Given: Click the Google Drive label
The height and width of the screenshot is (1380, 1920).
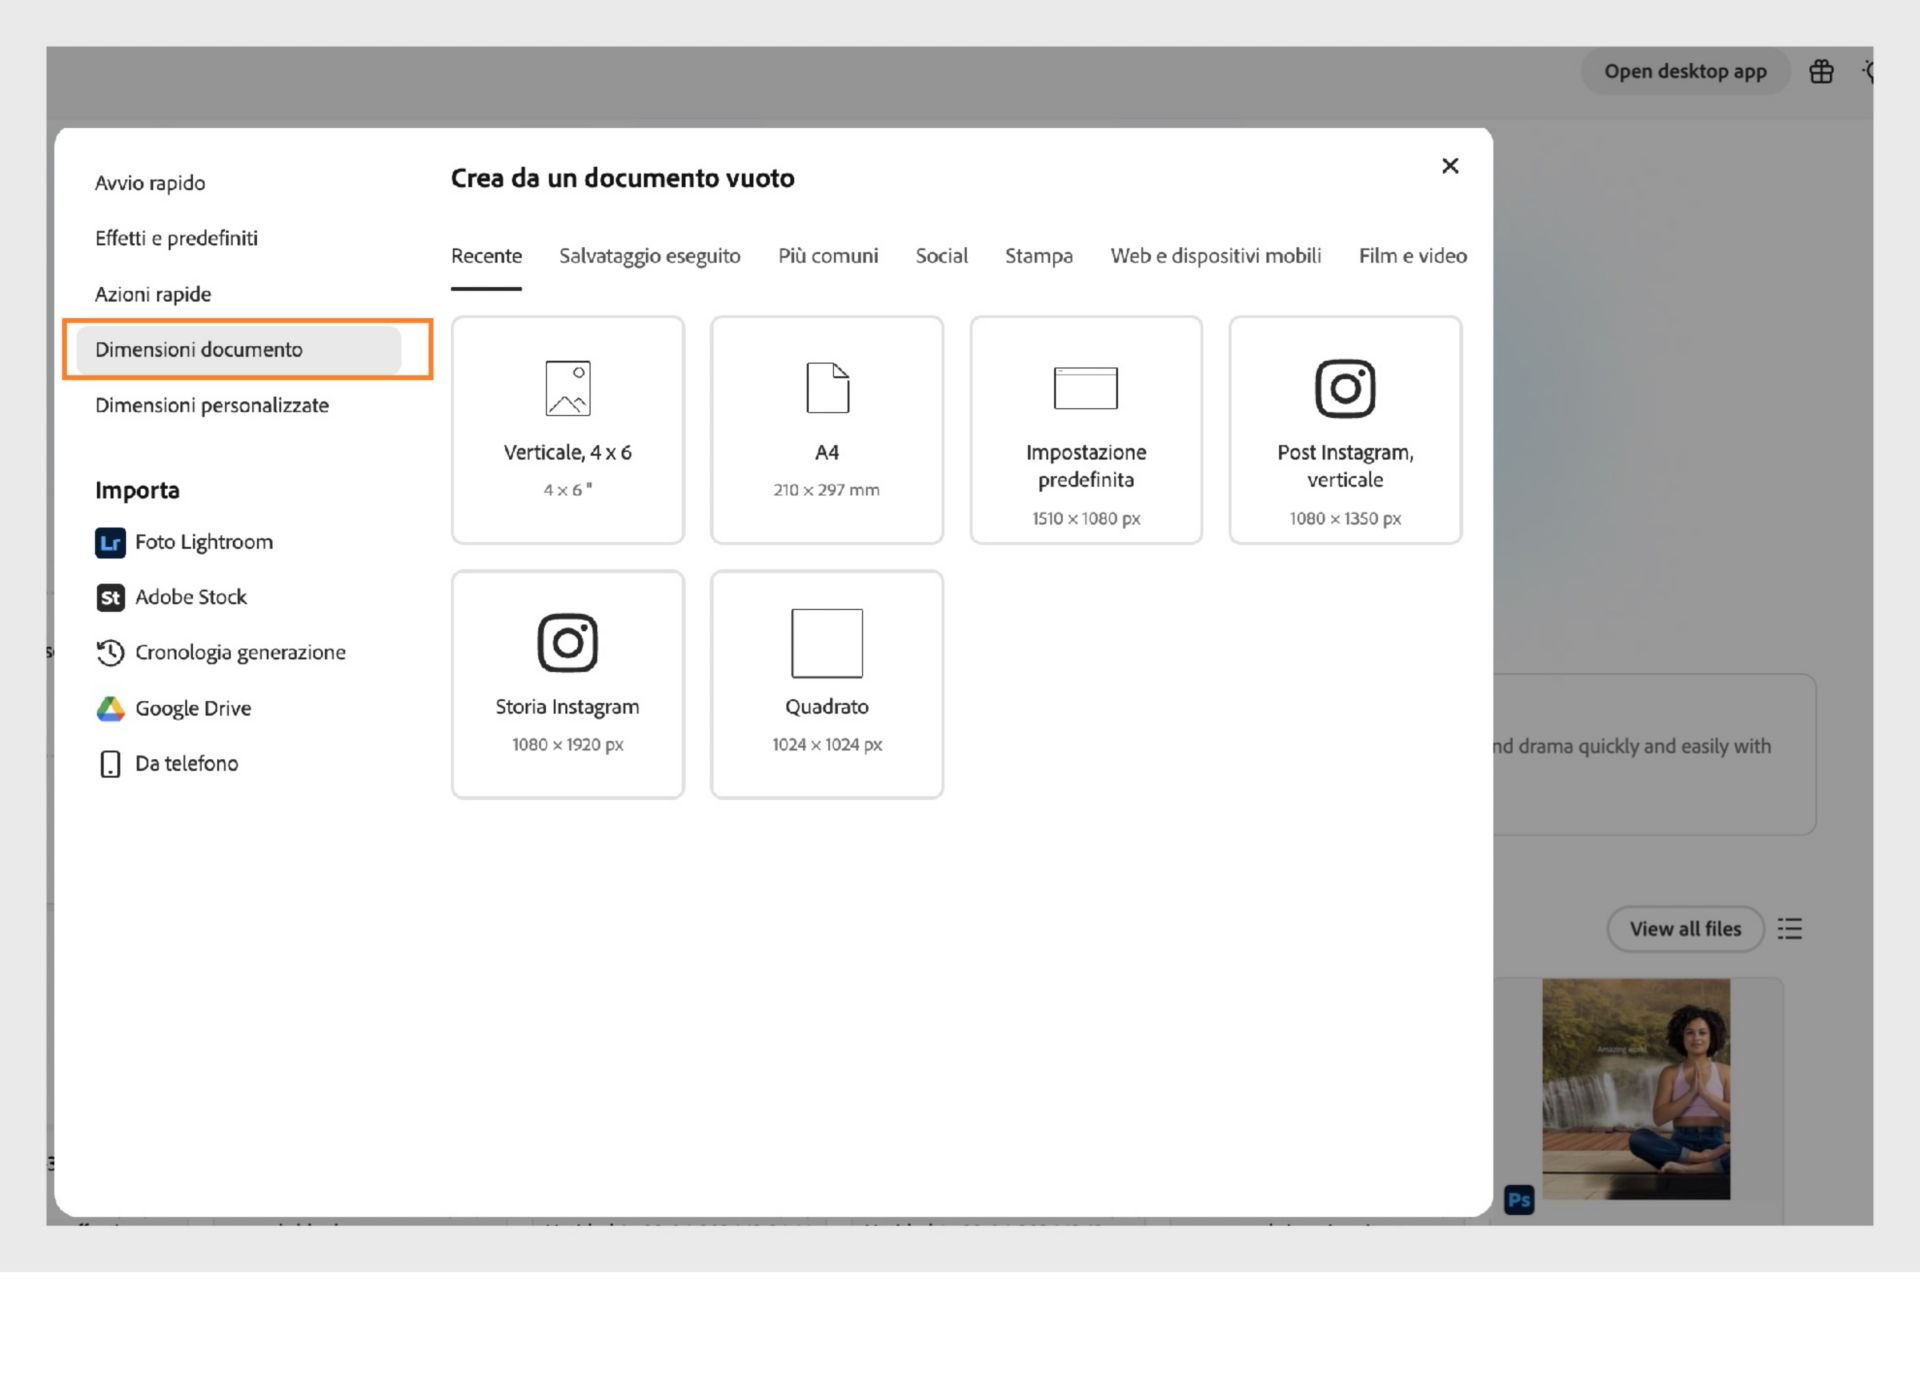Looking at the screenshot, I should pyautogui.click(x=193, y=708).
